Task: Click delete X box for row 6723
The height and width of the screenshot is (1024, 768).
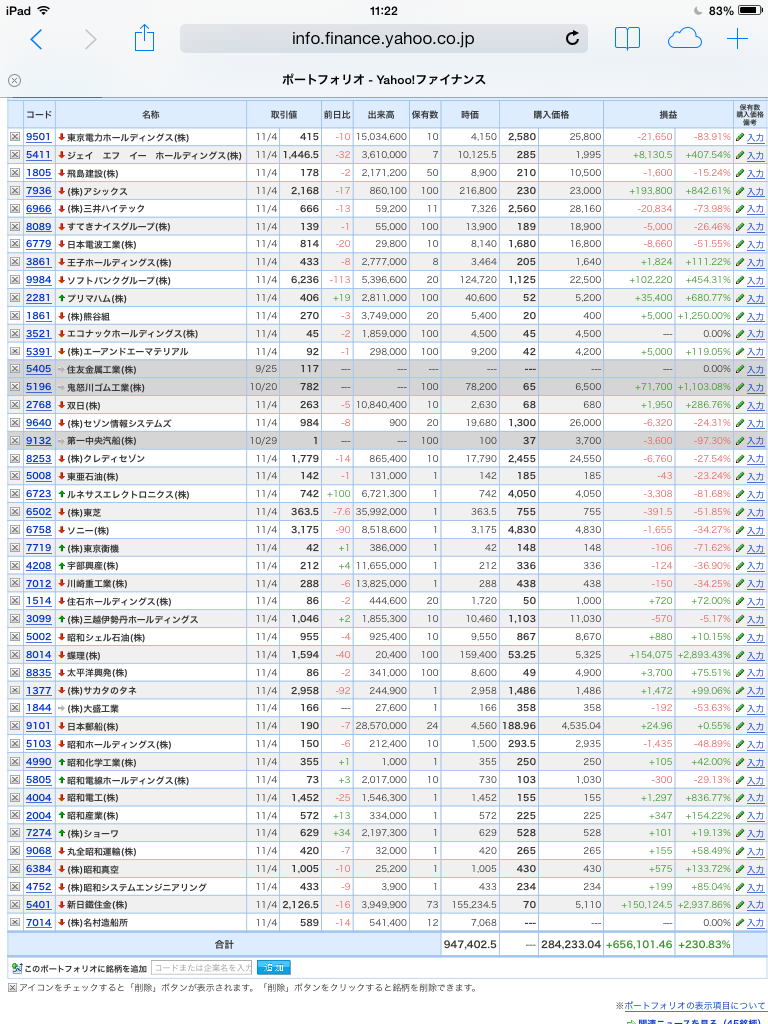Action: (15, 494)
